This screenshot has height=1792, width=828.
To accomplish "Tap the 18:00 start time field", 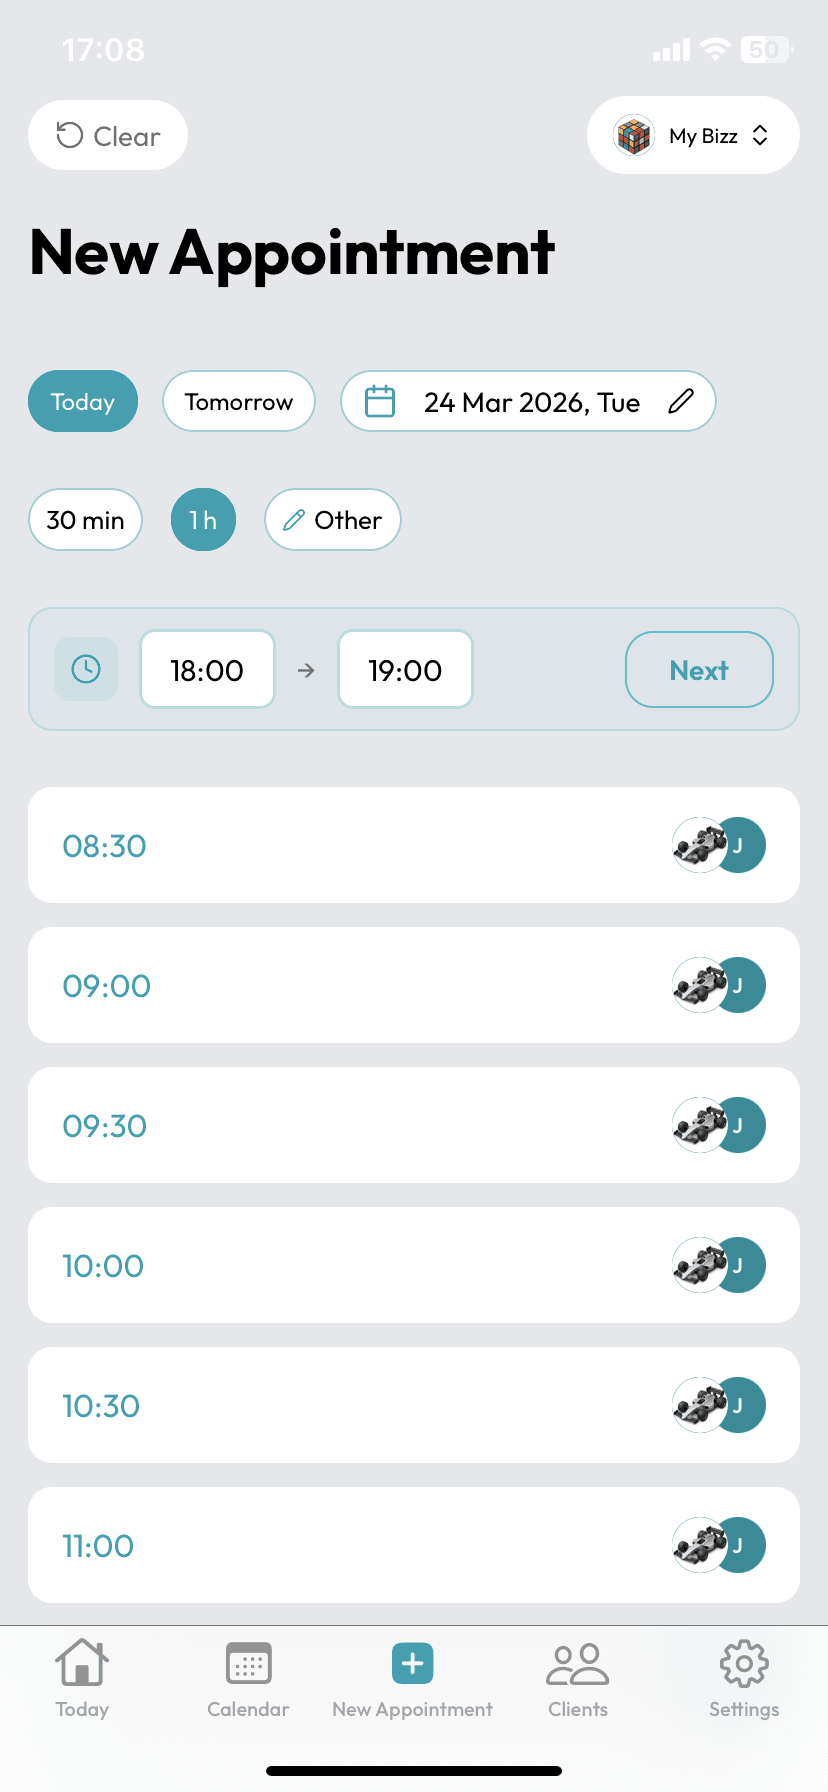I will [x=207, y=670].
